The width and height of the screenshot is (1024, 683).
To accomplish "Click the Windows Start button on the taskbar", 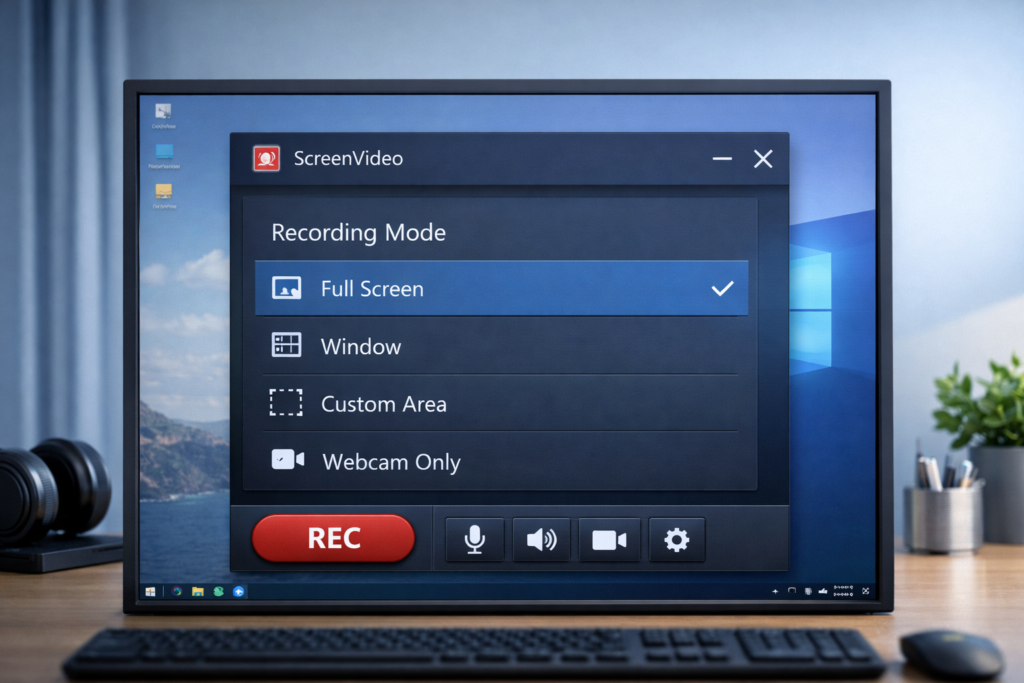I will click(x=151, y=590).
